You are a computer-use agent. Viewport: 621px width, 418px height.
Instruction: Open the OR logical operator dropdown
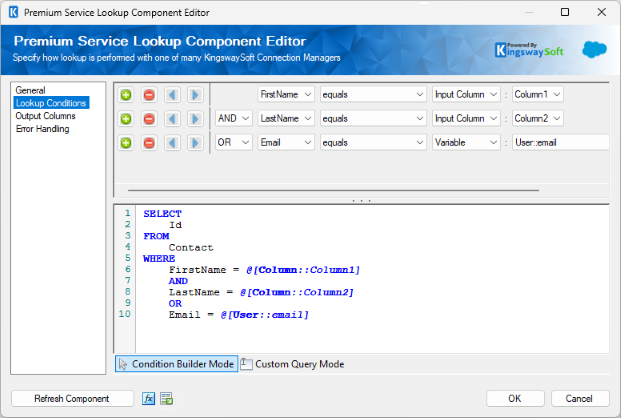coord(234,142)
